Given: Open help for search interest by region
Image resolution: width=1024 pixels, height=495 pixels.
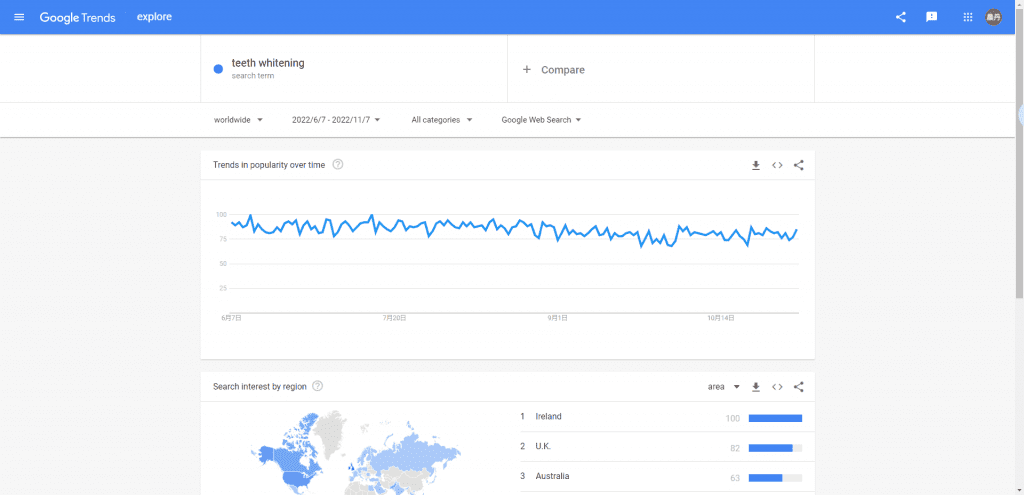Looking at the screenshot, I should click(x=318, y=386).
